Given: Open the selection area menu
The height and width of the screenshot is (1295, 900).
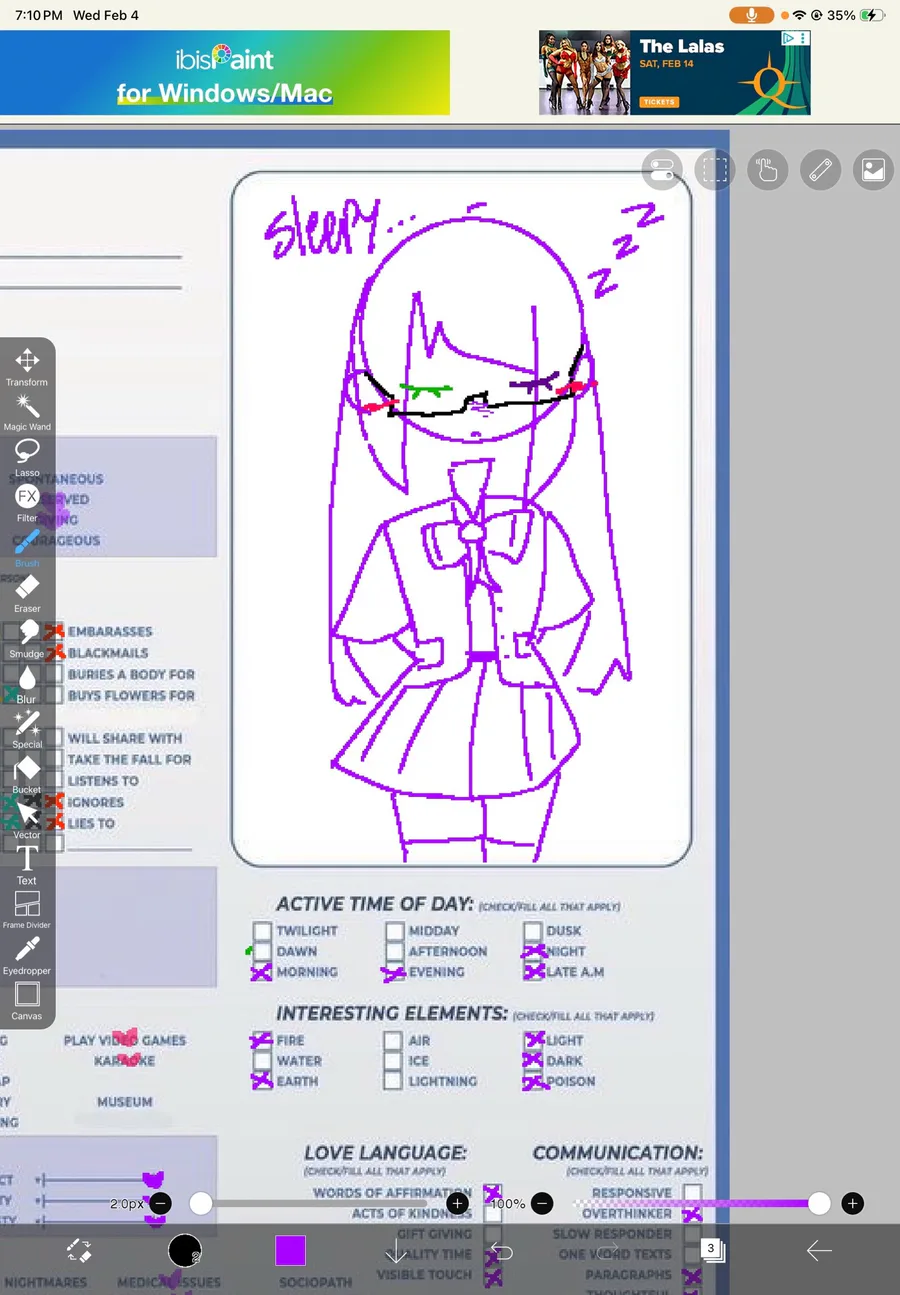Looking at the screenshot, I should 714,170.
